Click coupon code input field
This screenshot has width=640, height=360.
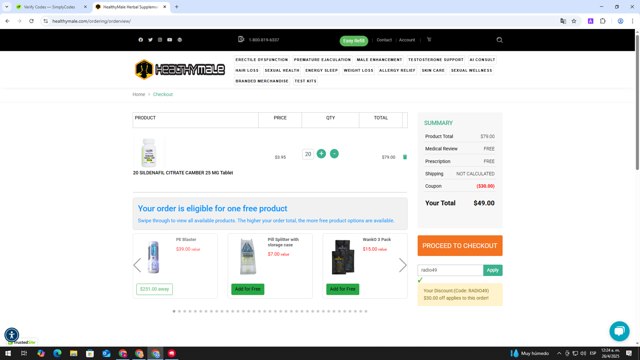(x=450, y=270)
